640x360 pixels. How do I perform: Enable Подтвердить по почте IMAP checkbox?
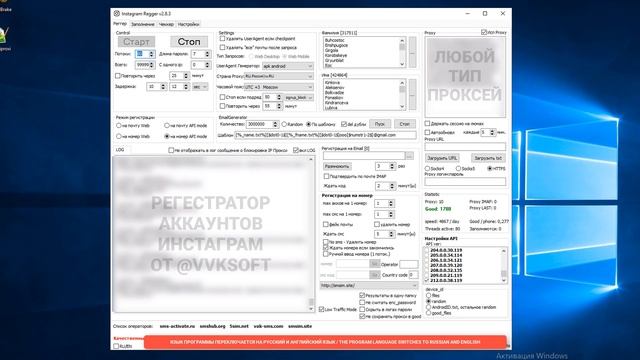(x=326, y=176)
